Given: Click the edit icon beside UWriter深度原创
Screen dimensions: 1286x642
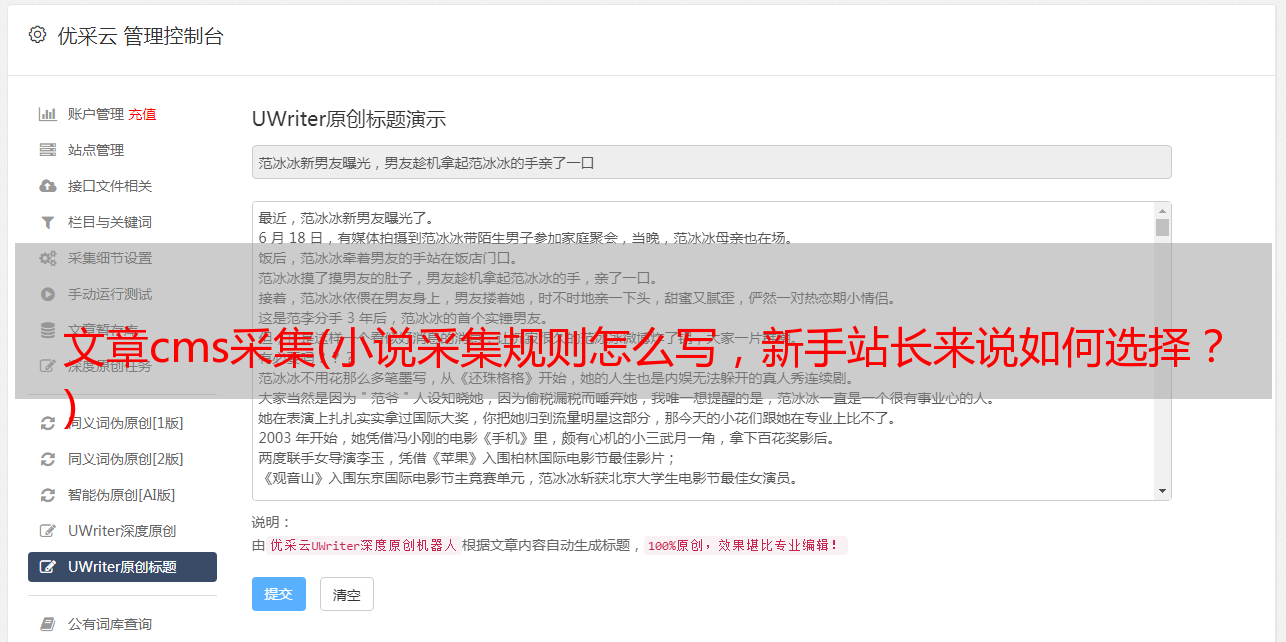Looking at the screenshot, I should point(47,531).
